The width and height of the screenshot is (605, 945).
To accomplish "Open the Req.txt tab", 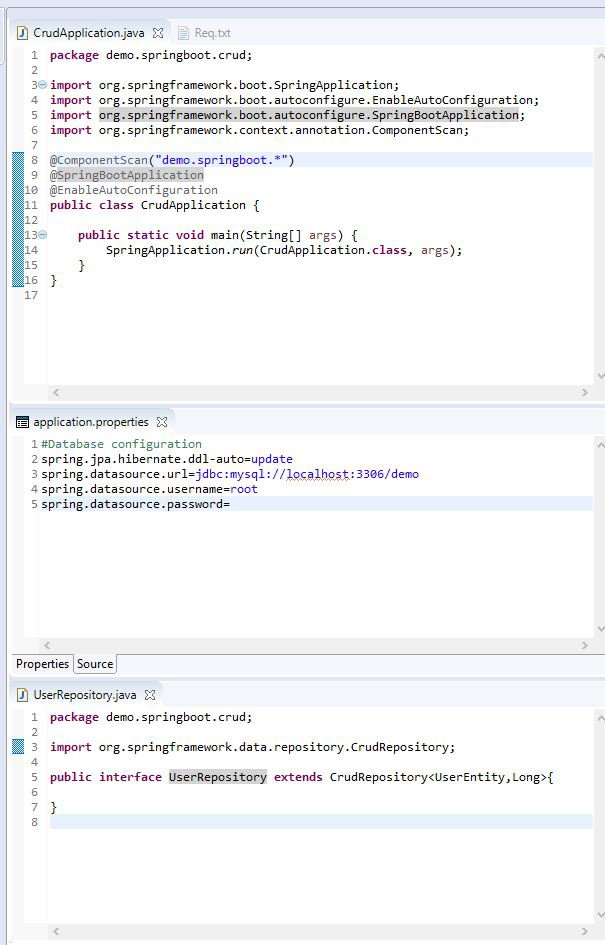I will pos(212,33).
